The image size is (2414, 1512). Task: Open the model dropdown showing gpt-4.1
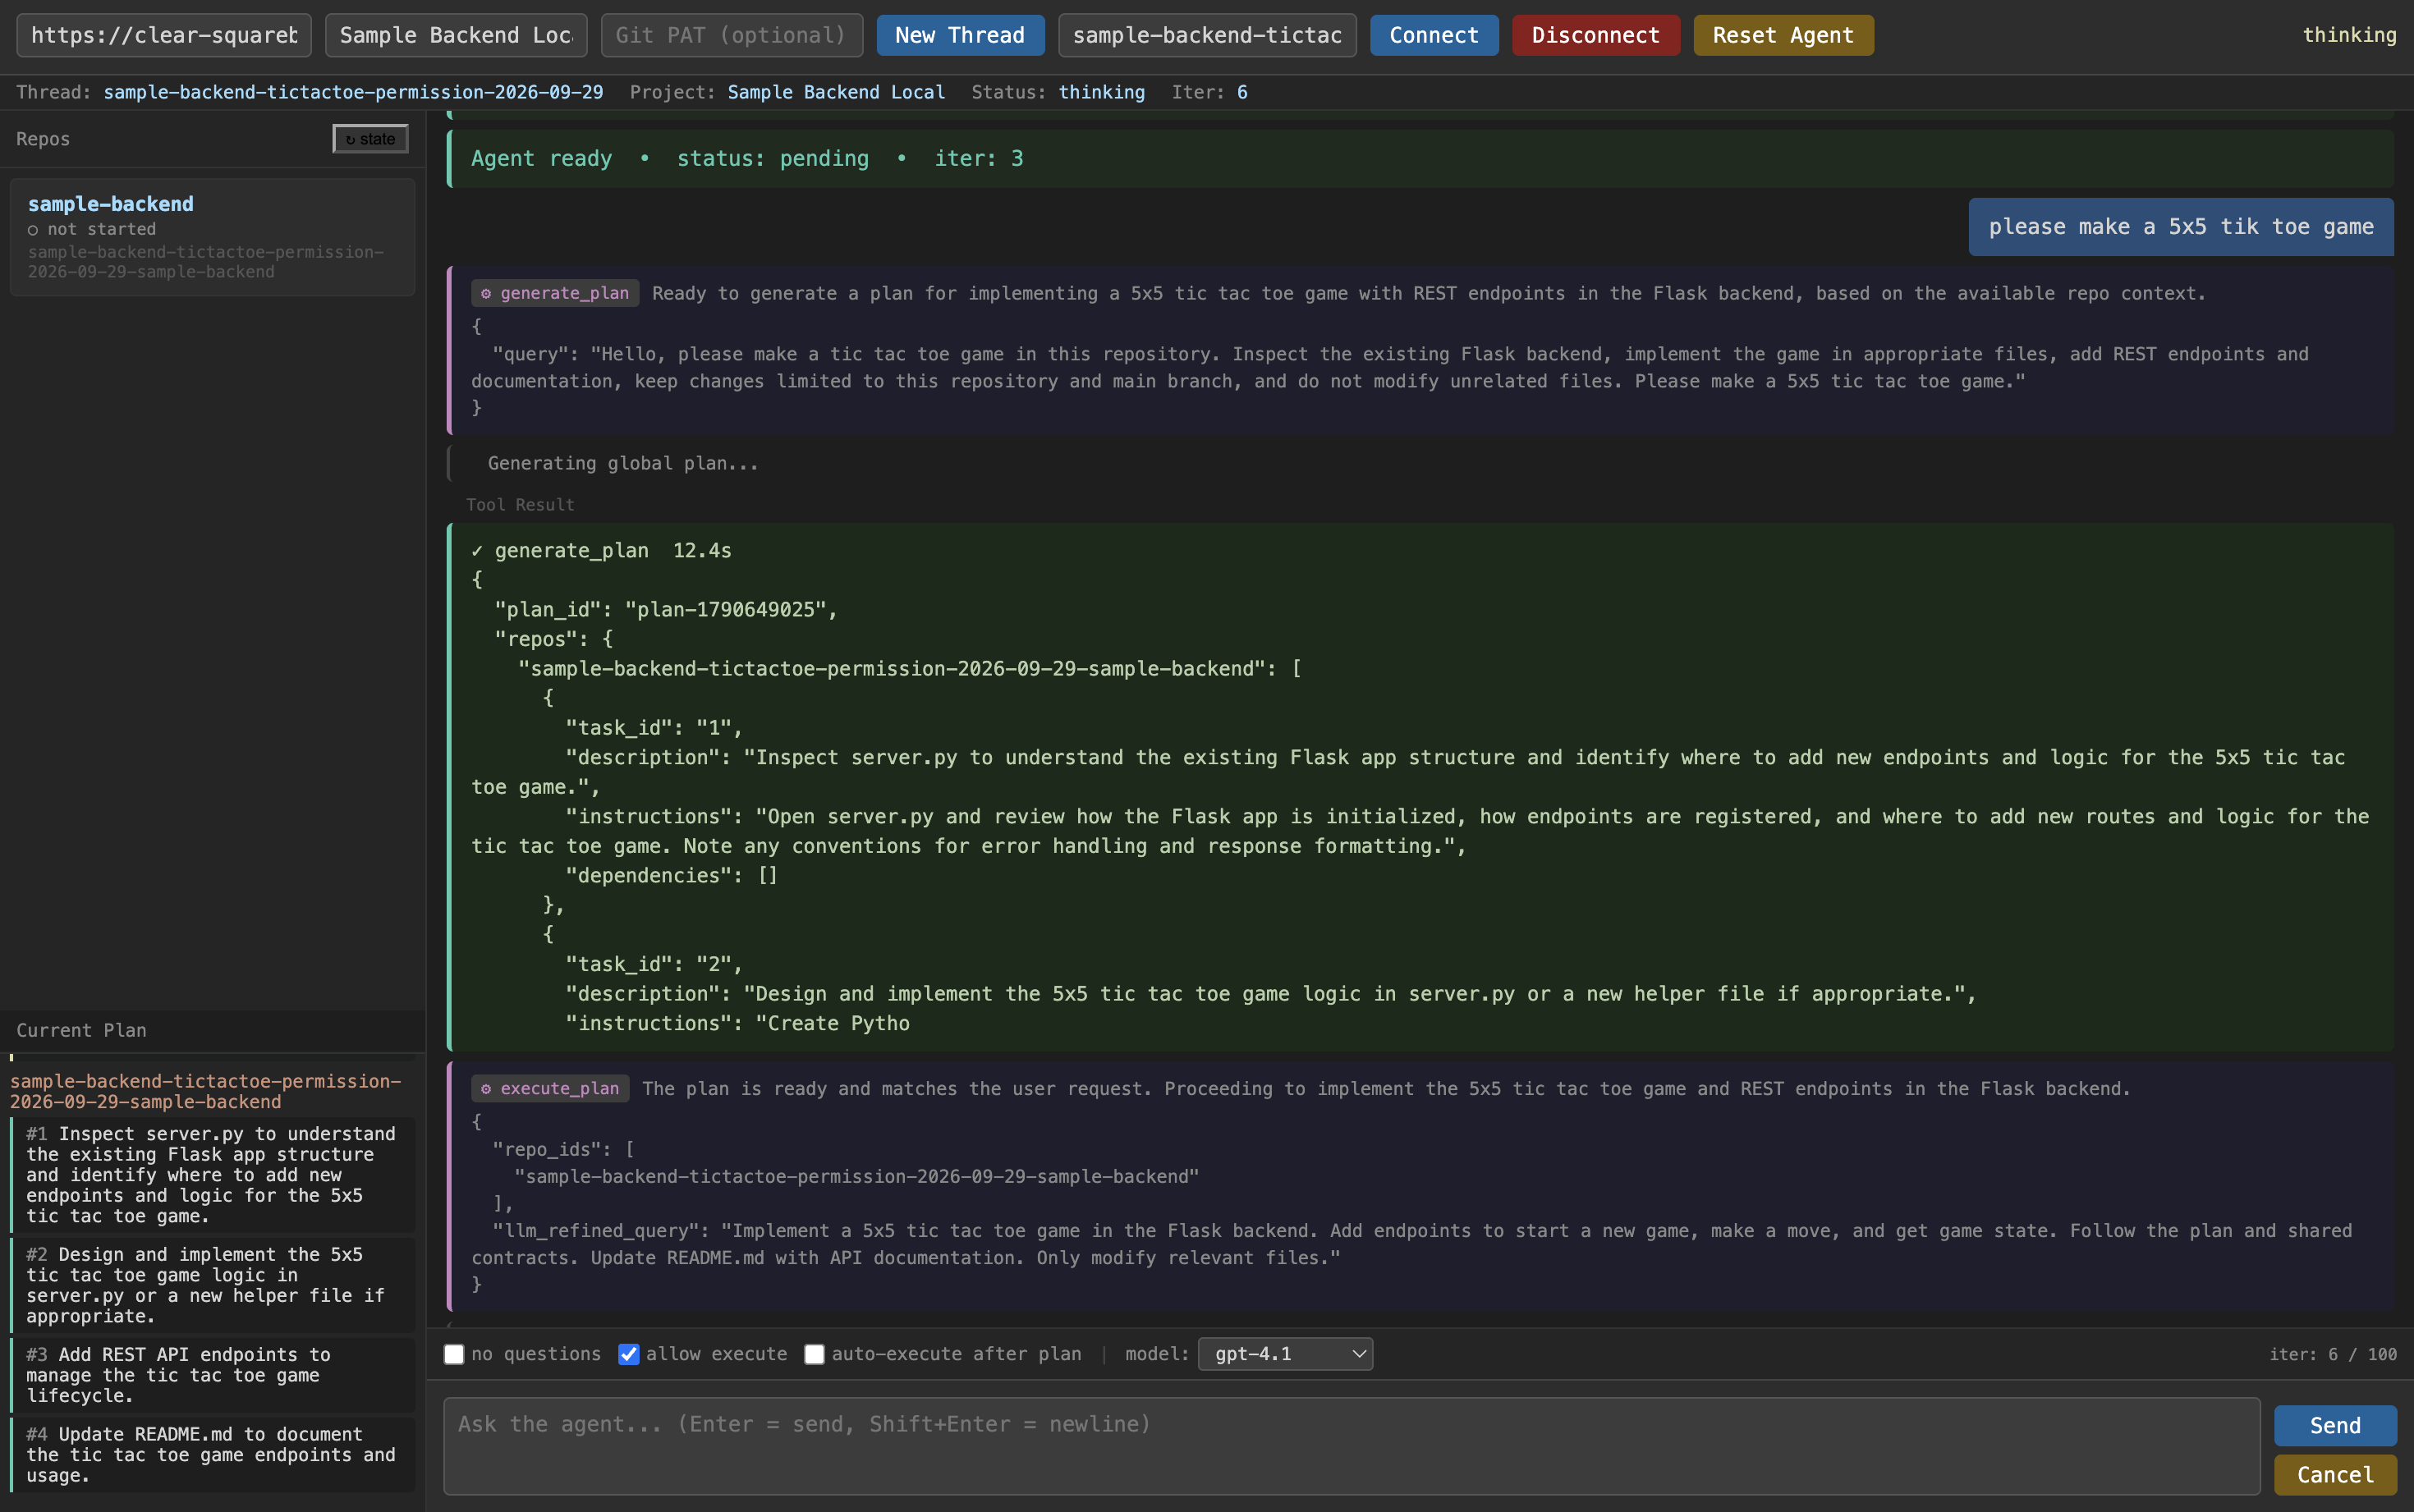coord(1285,1354)
